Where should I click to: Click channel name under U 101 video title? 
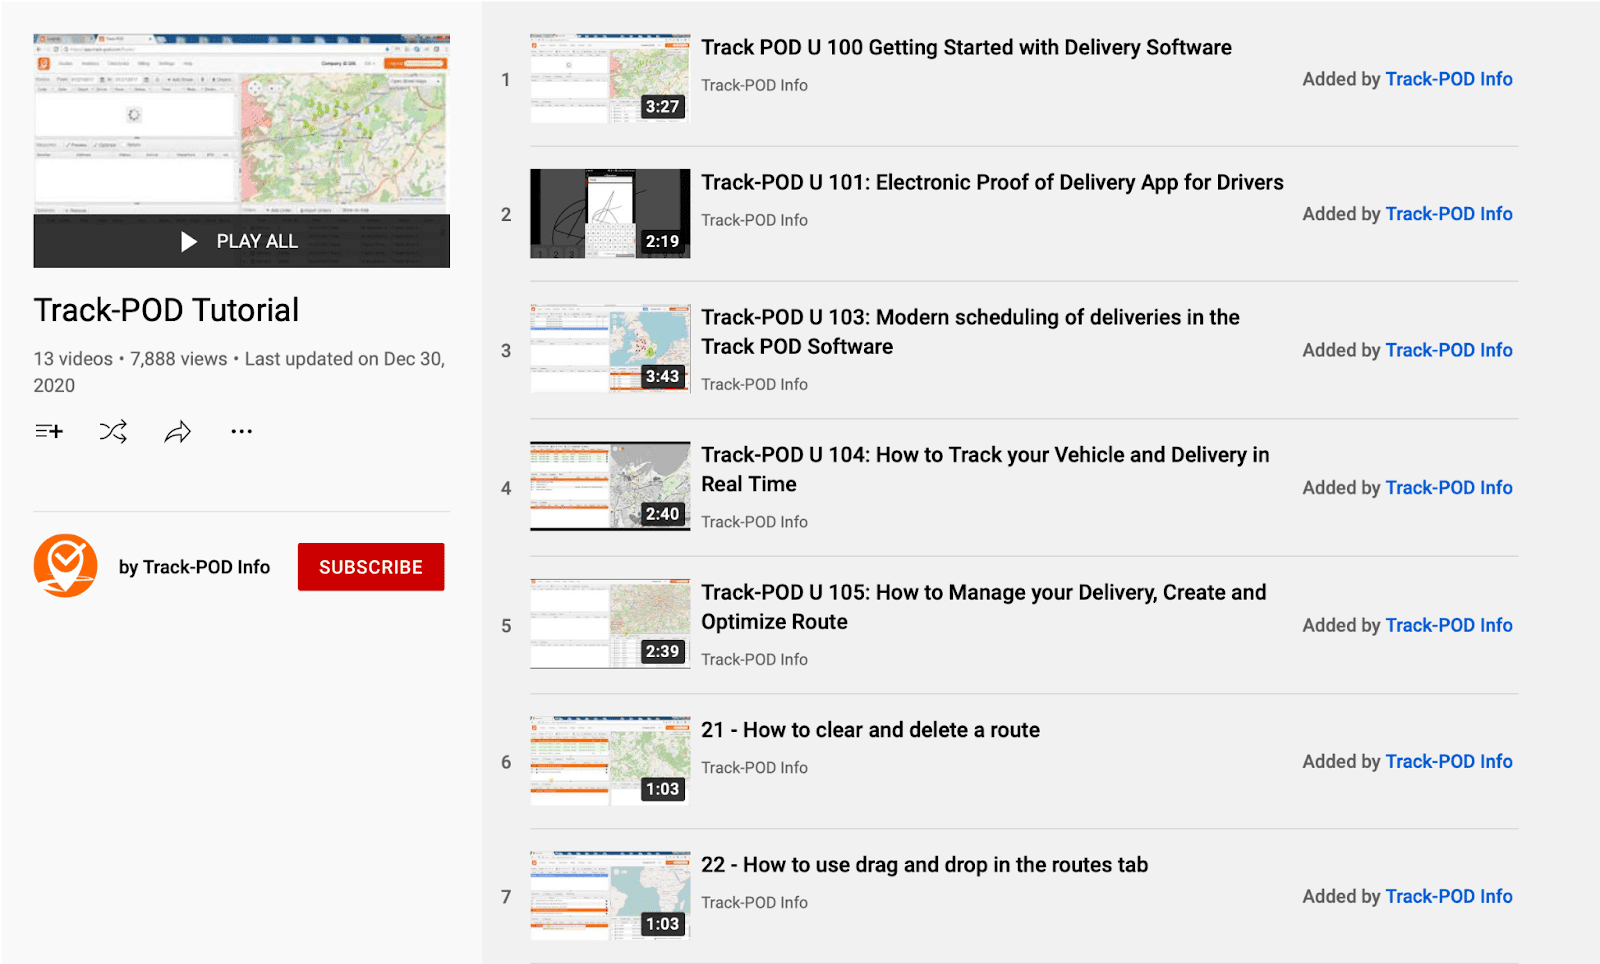point(754,220)
